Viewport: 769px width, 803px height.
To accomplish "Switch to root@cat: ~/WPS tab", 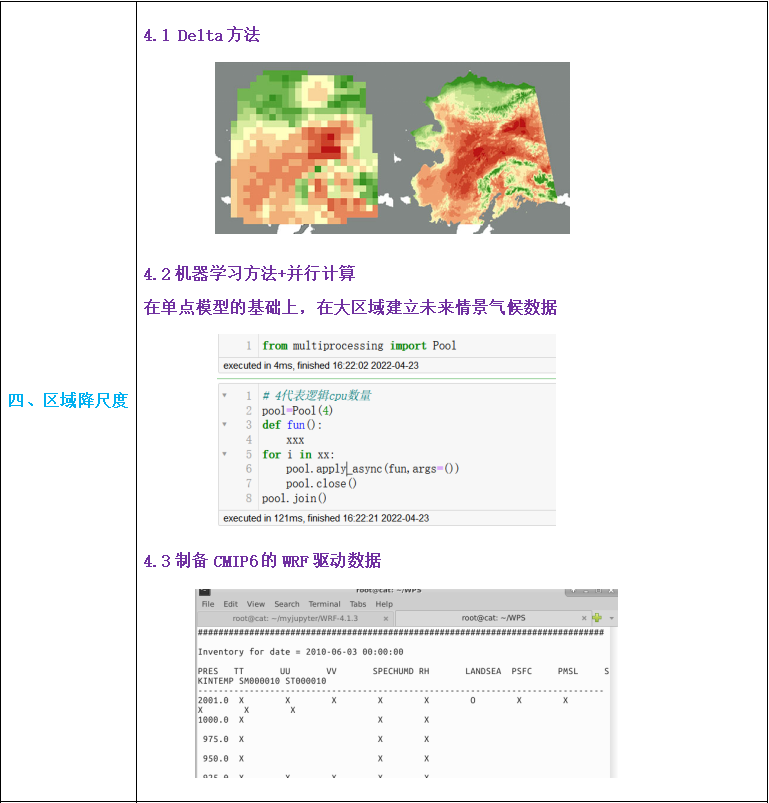I will click(493, 618).
